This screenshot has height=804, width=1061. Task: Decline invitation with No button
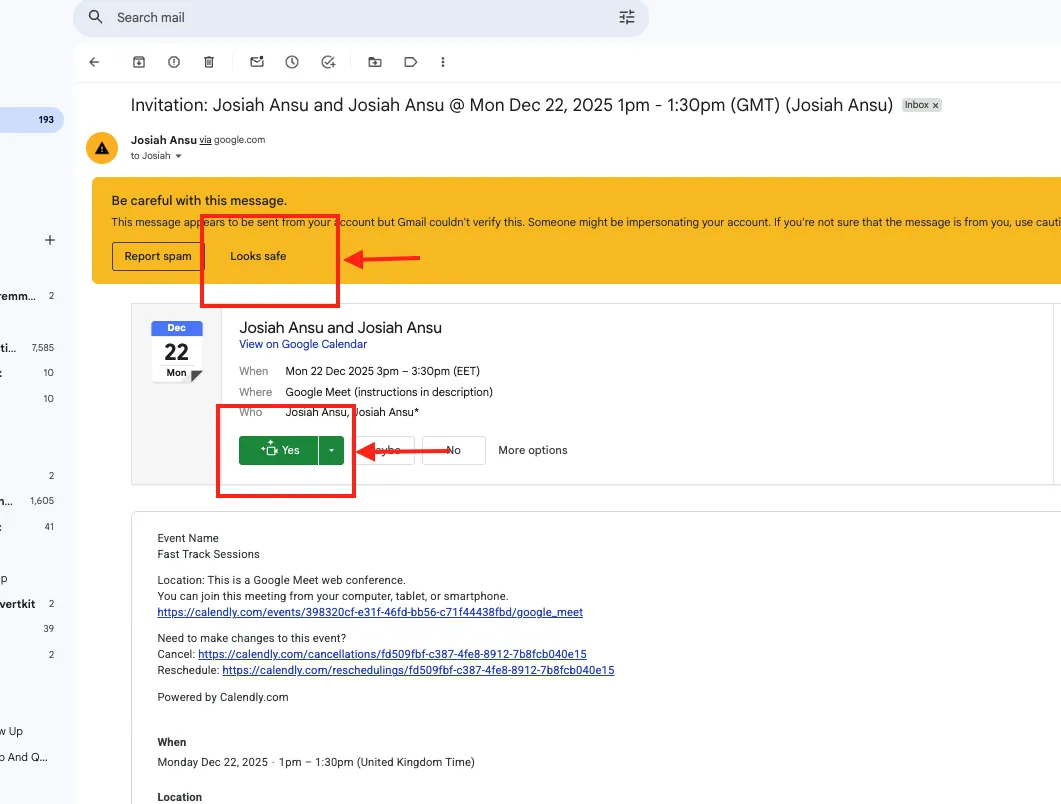pyautogui.click(x=453, y=451)
